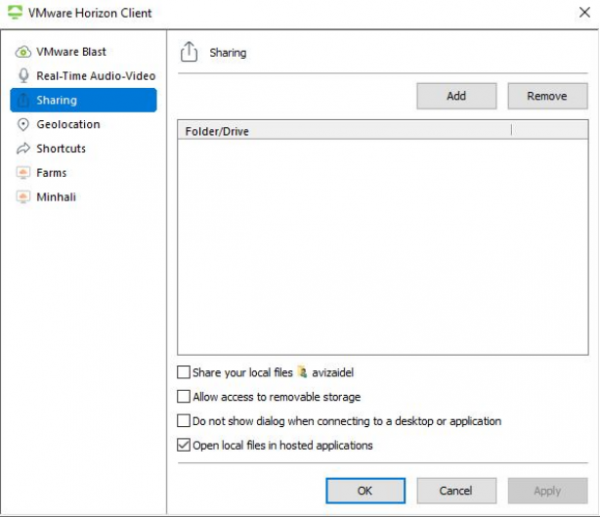Uncheck Open local files in hosted applications

pos(184,445)
